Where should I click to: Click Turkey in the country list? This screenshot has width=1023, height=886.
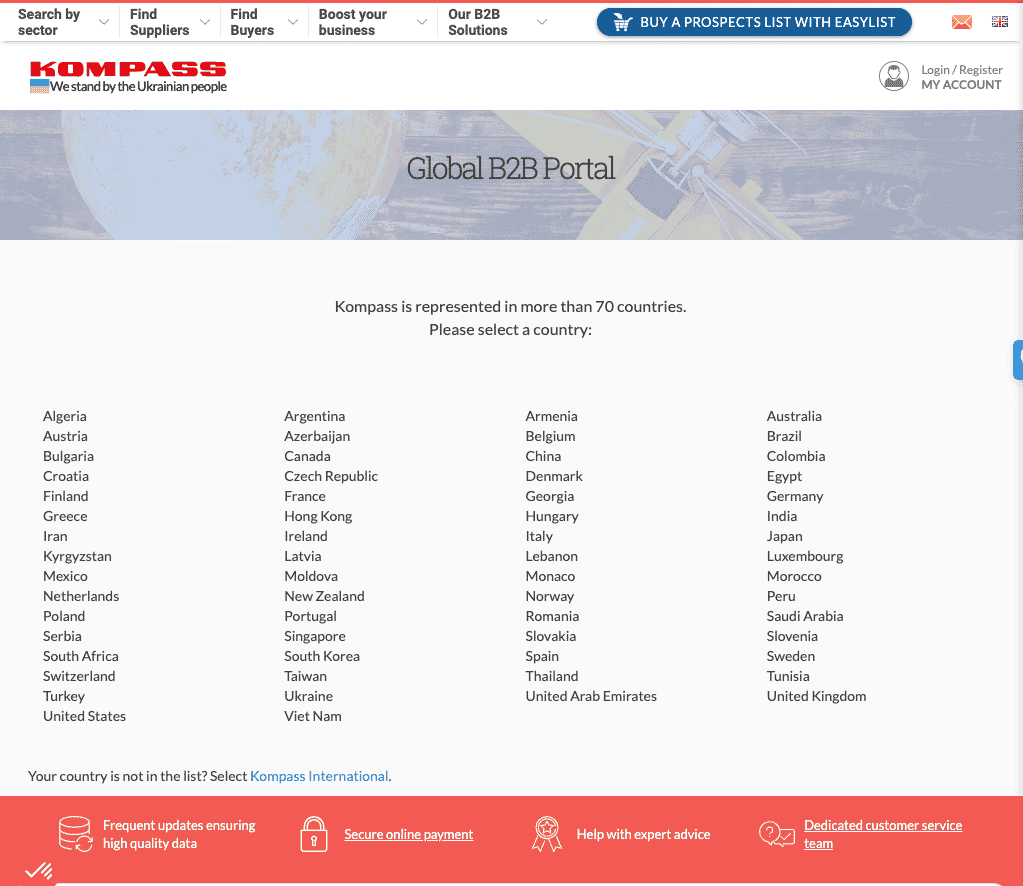tap(63, 696)
